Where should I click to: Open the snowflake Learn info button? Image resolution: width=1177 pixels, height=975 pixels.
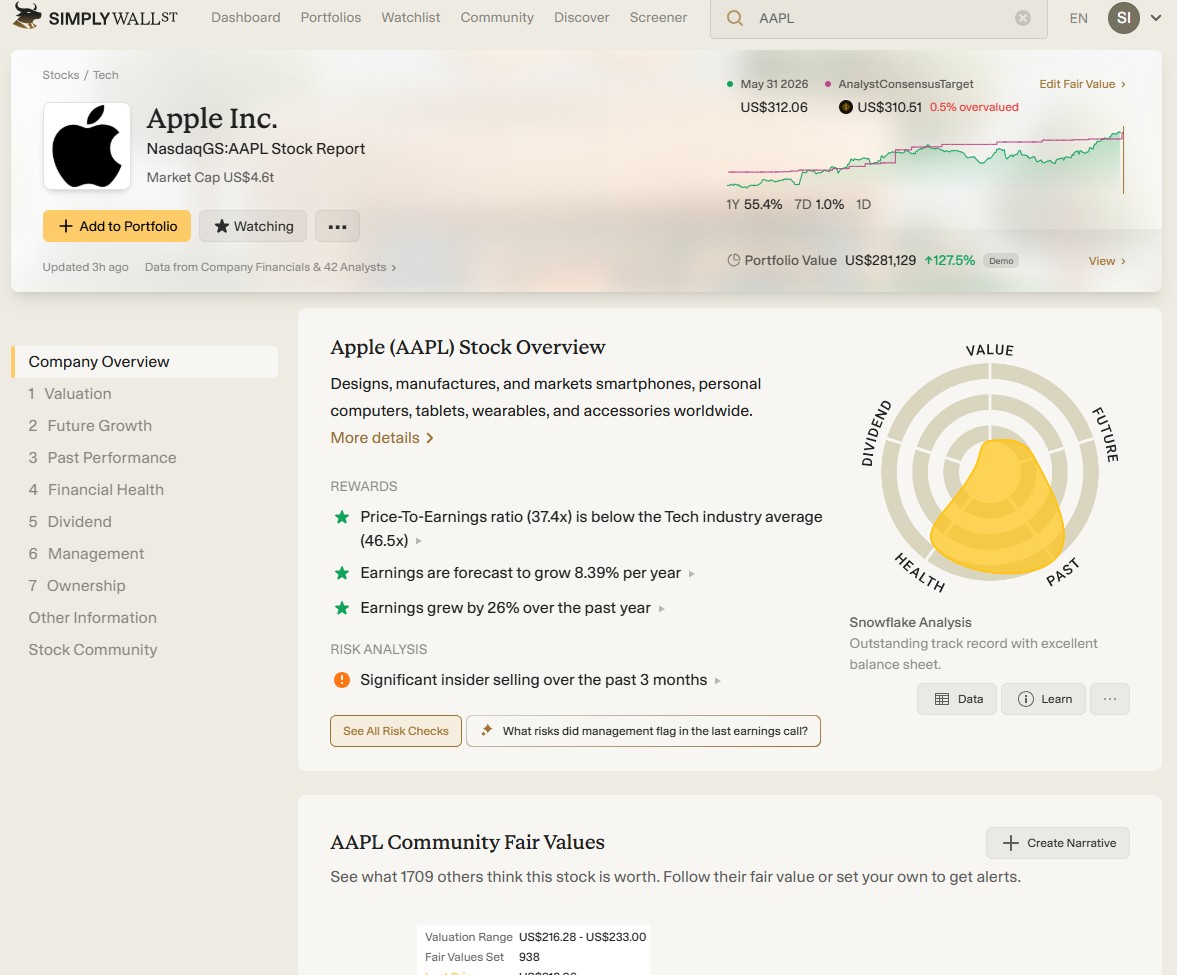pyautogui.click(x=1043, y=699)
